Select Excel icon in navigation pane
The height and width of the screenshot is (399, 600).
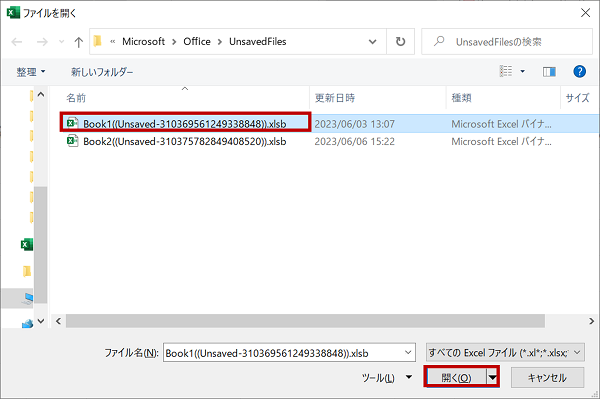[27, 244]
